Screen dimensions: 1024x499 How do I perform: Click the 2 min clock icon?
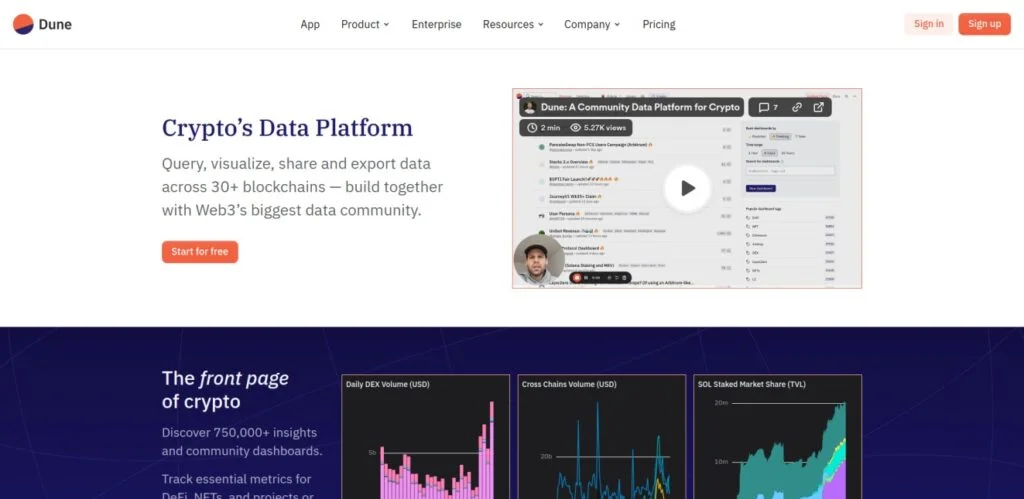click(532, 128)
